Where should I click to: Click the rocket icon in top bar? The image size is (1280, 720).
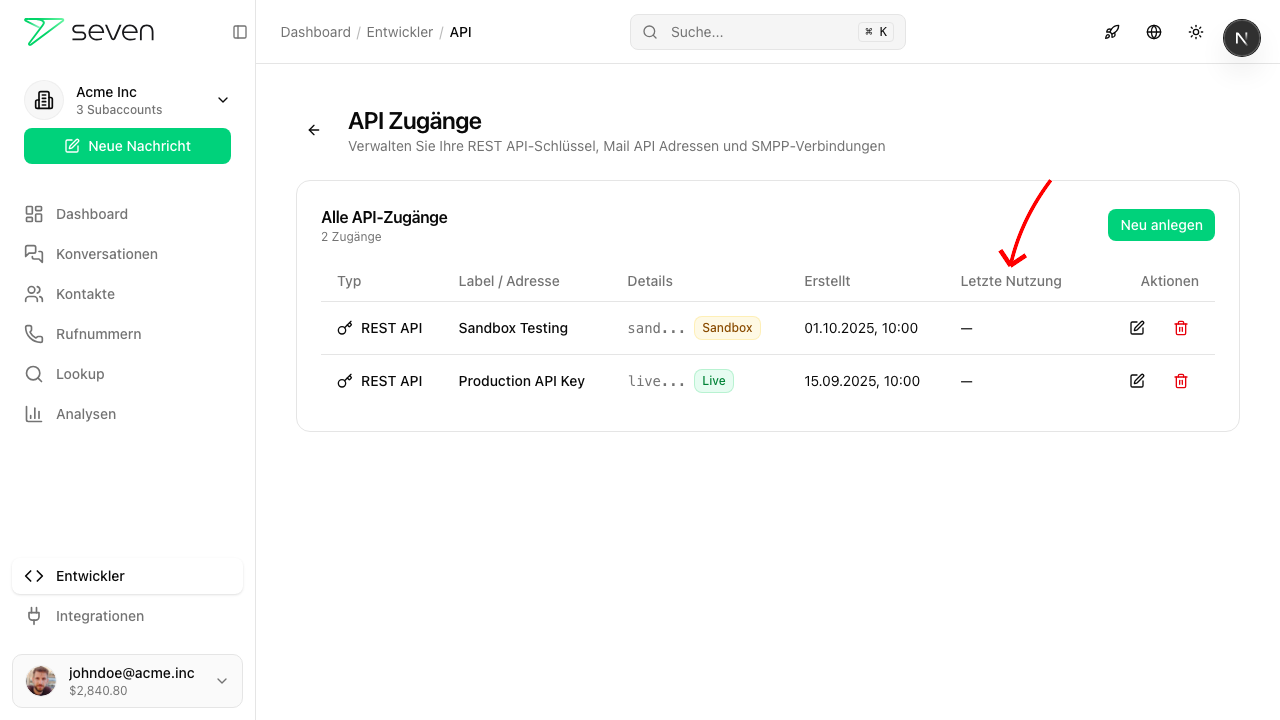click(1112, 31)
